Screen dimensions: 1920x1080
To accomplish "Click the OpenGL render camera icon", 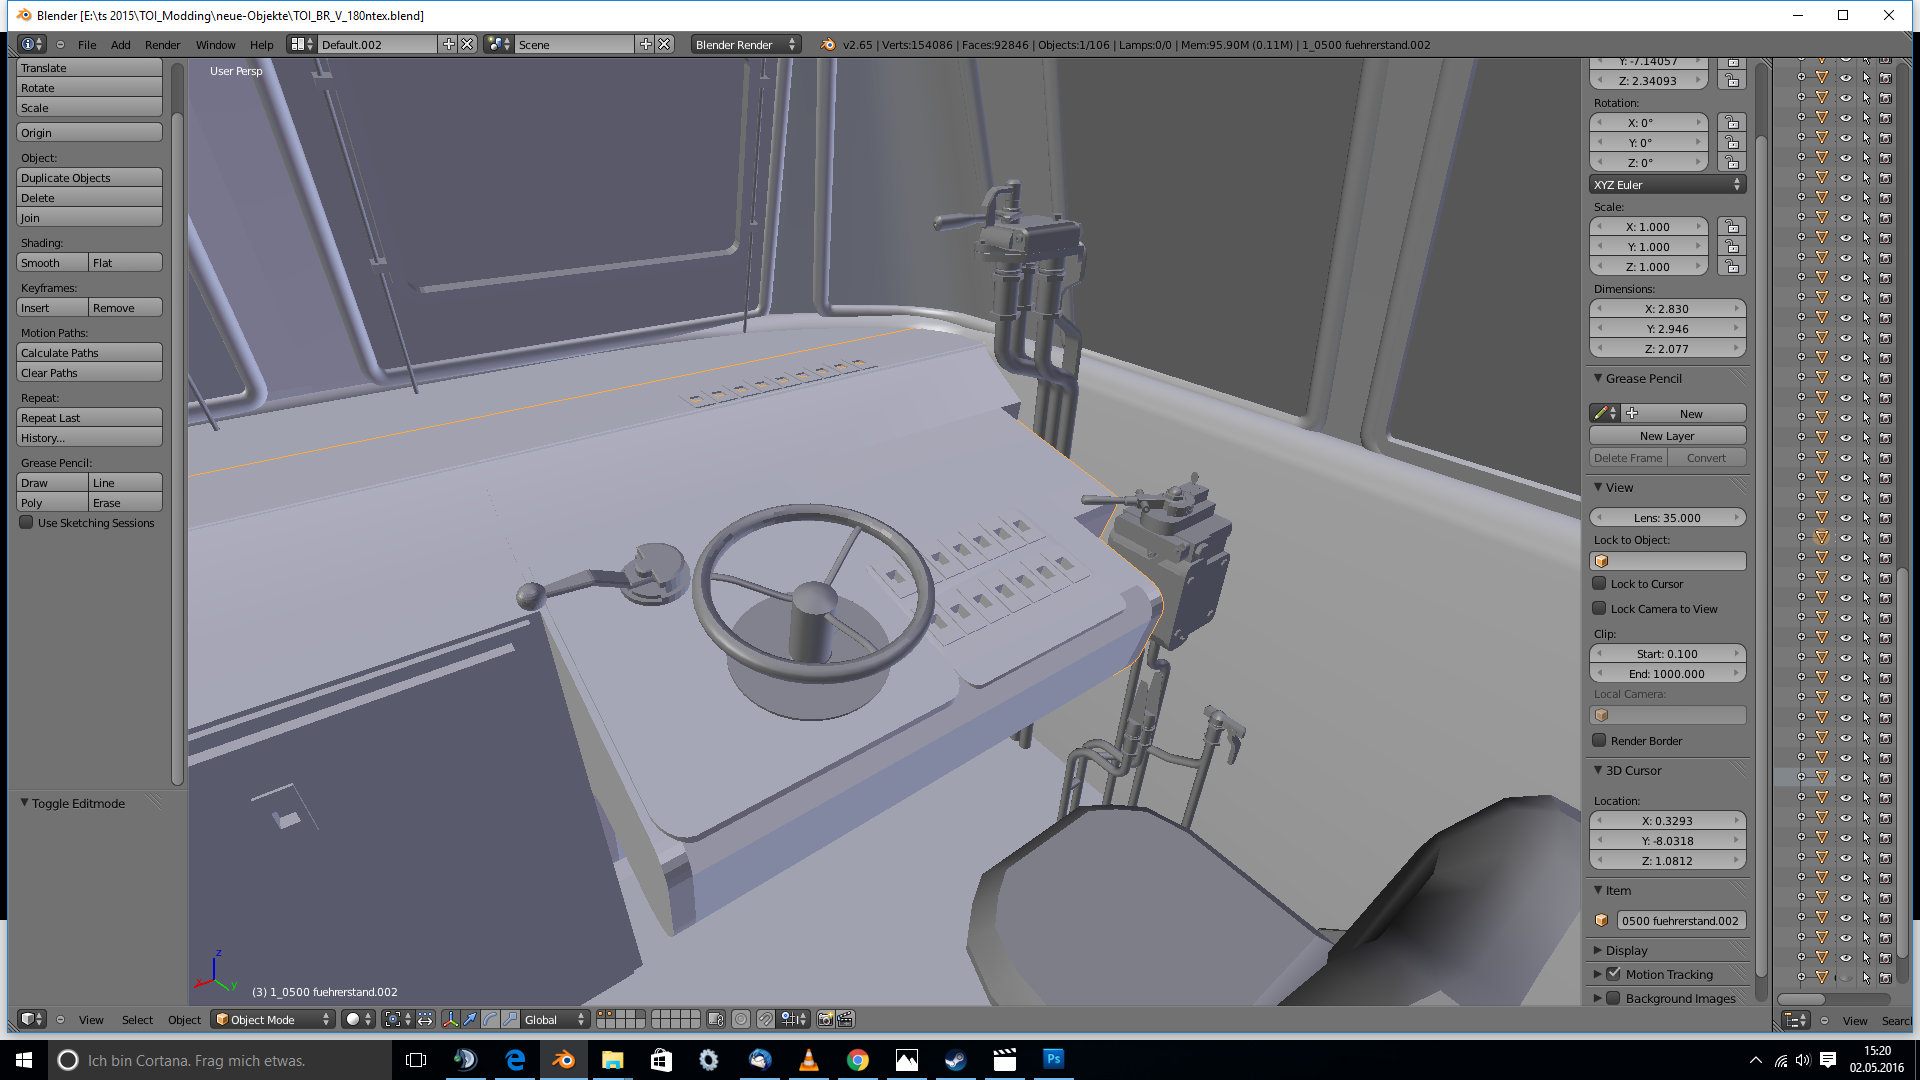I will coord(825,1019).
